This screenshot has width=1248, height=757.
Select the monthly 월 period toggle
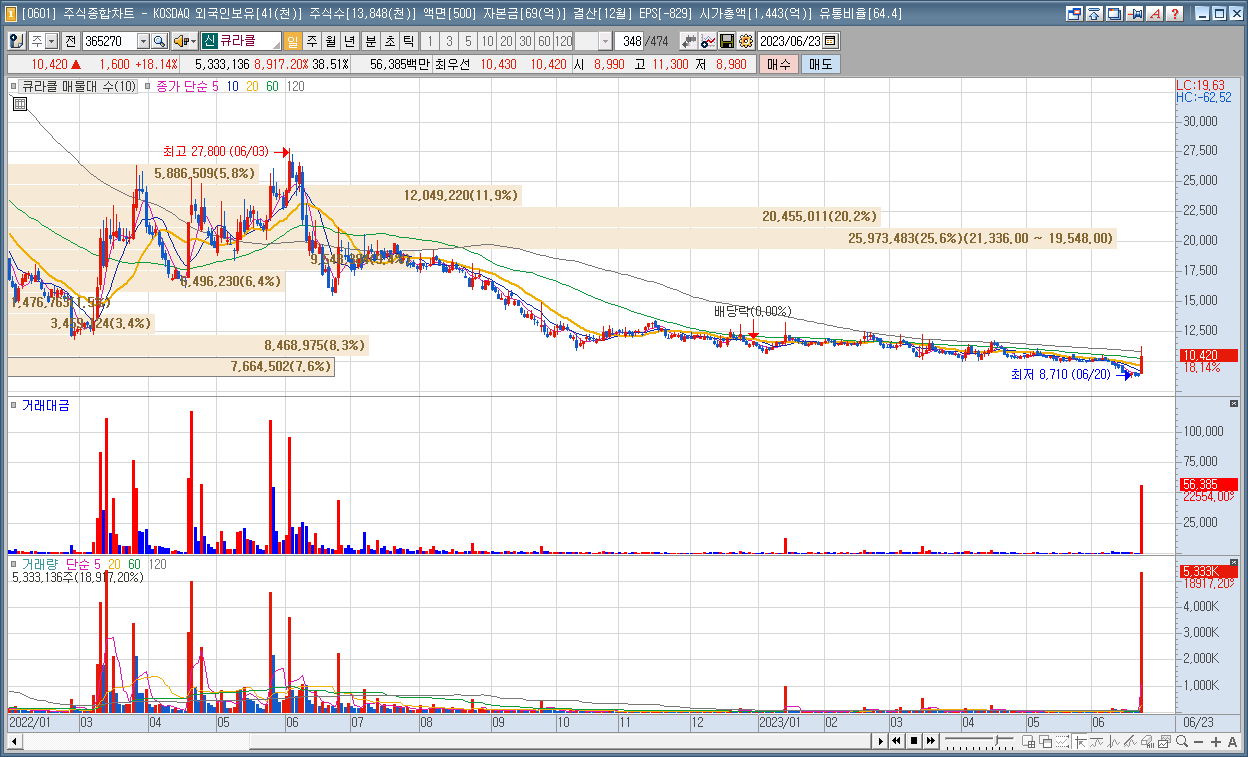click(330, 41)
